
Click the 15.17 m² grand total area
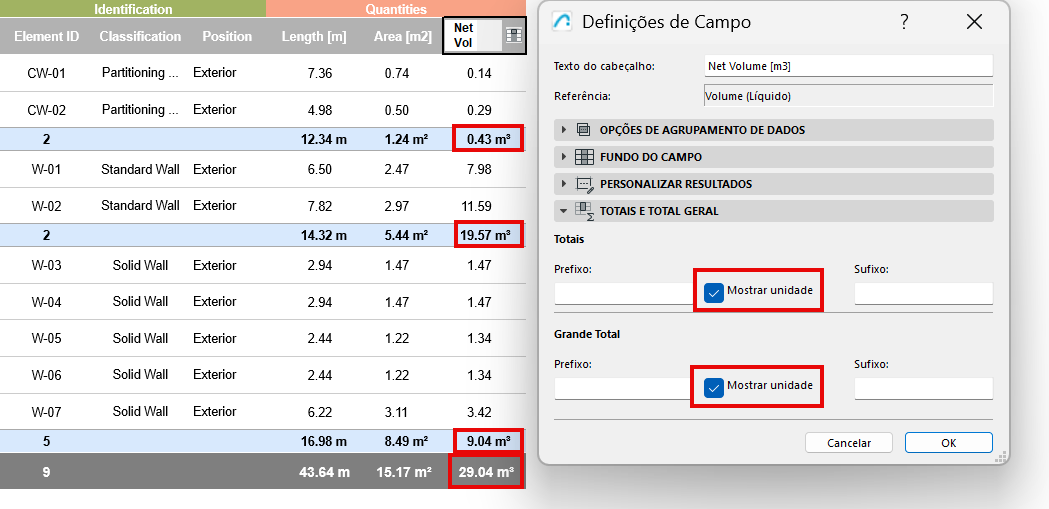[x=403, y=472]
